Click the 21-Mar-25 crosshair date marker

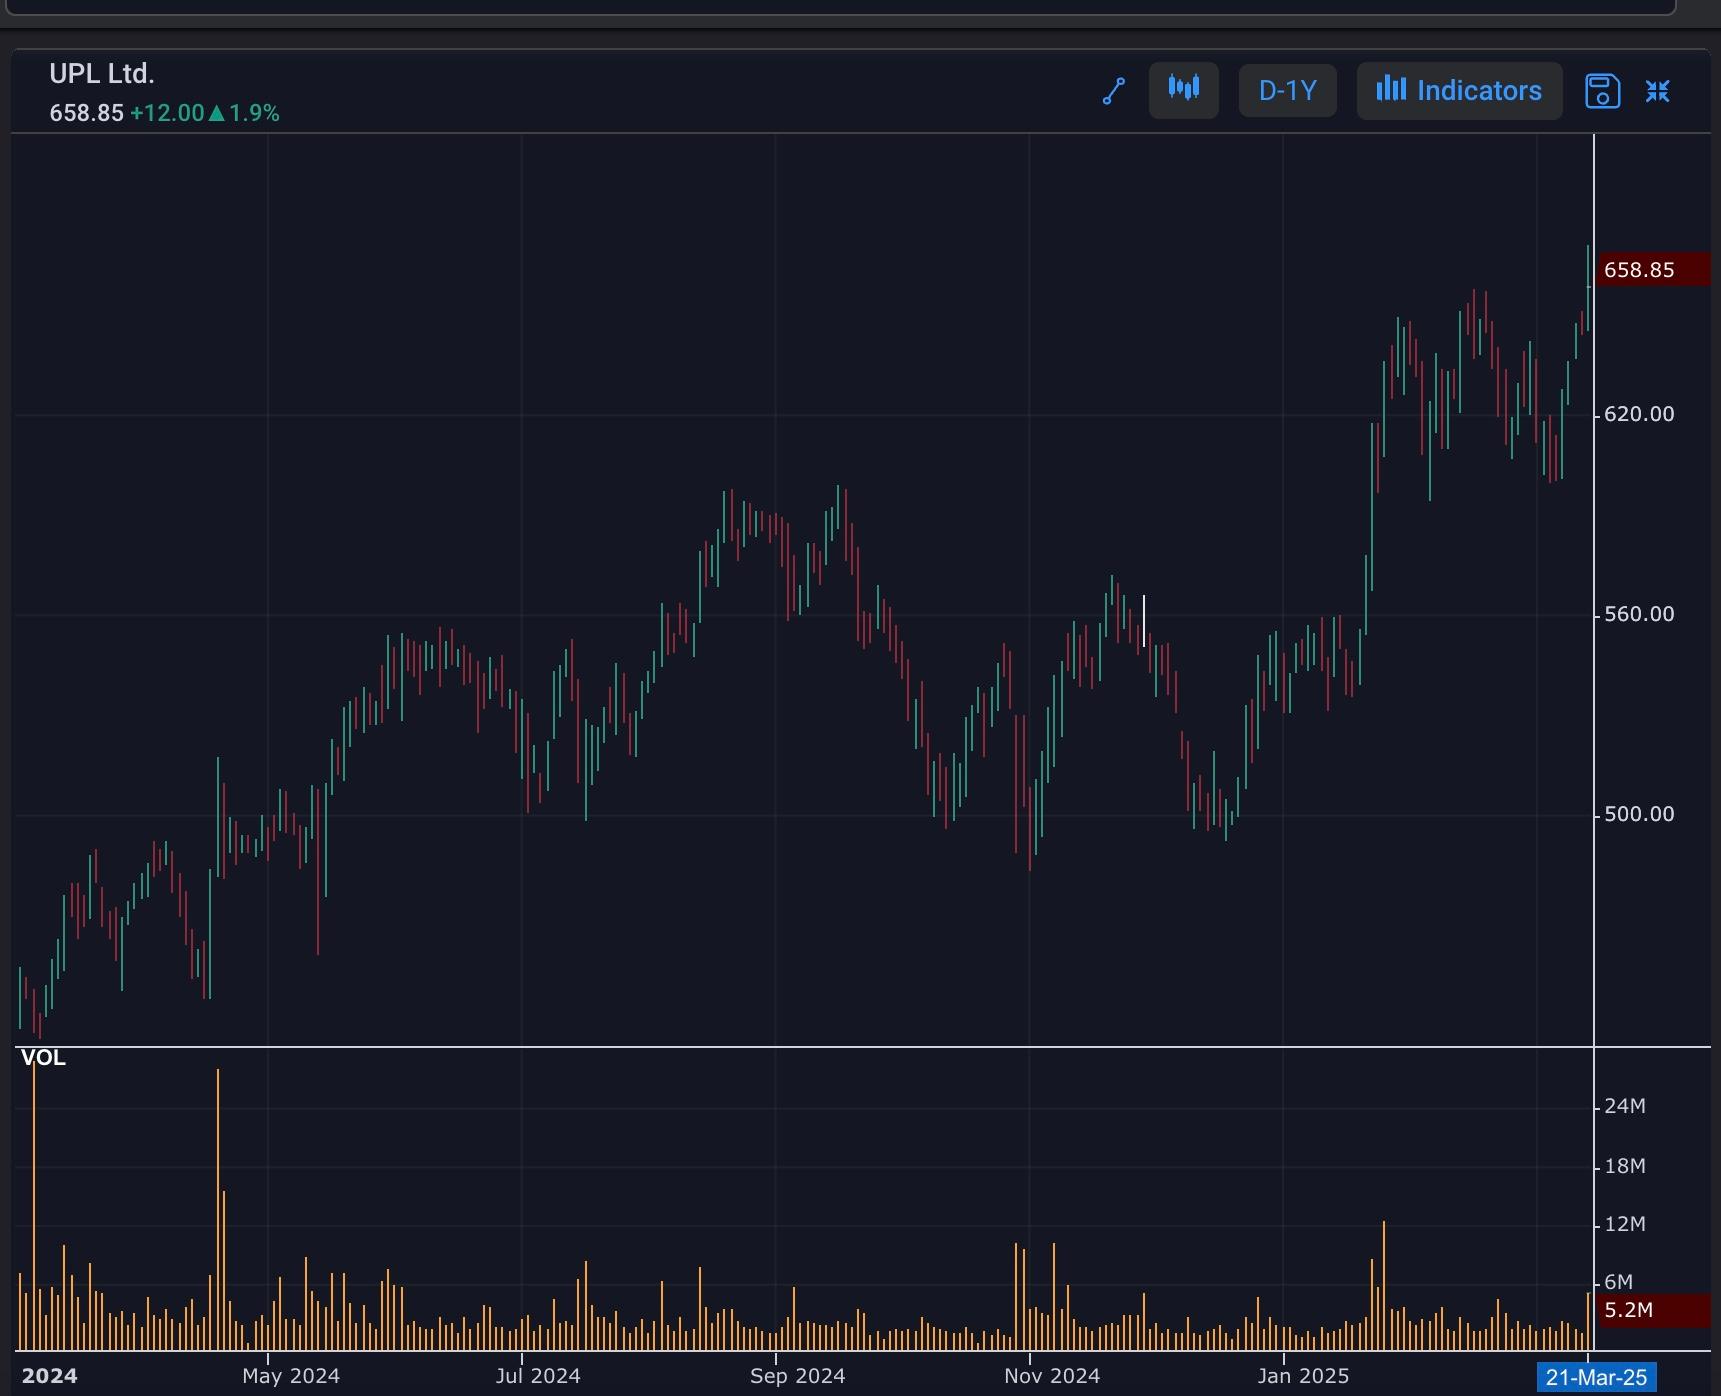pyautogui.click(x=1596, y=1377)
